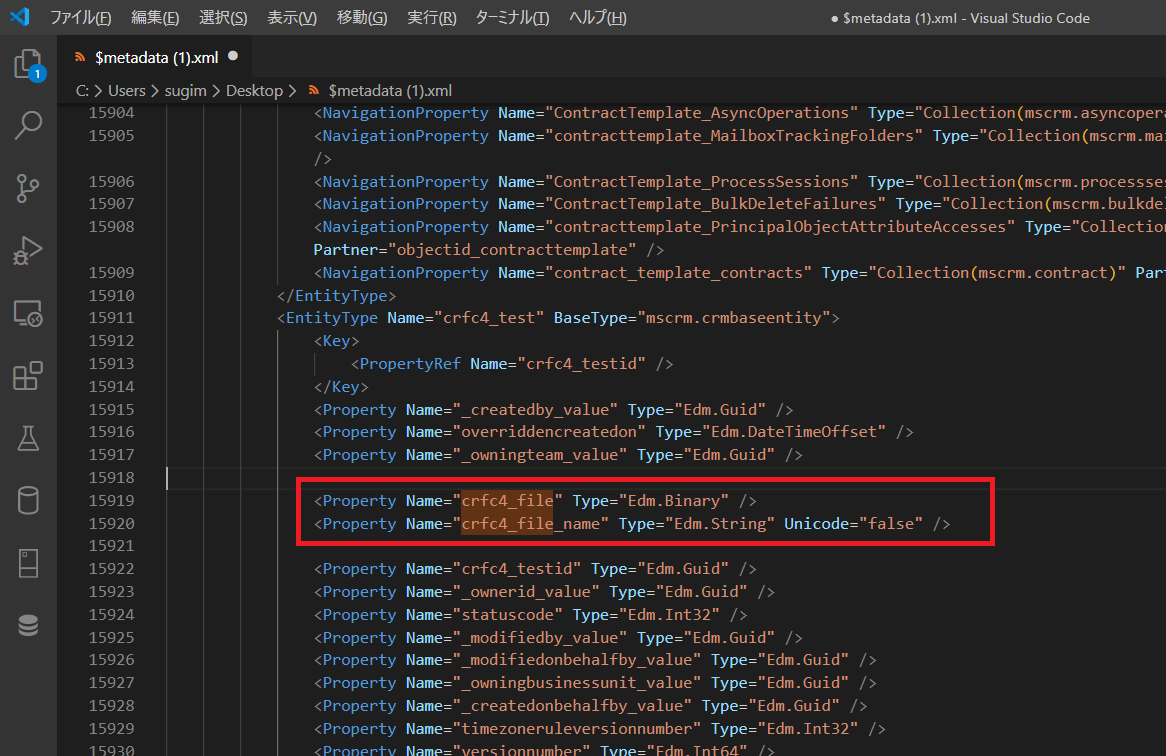Open the Extensions view

(27, 376)
